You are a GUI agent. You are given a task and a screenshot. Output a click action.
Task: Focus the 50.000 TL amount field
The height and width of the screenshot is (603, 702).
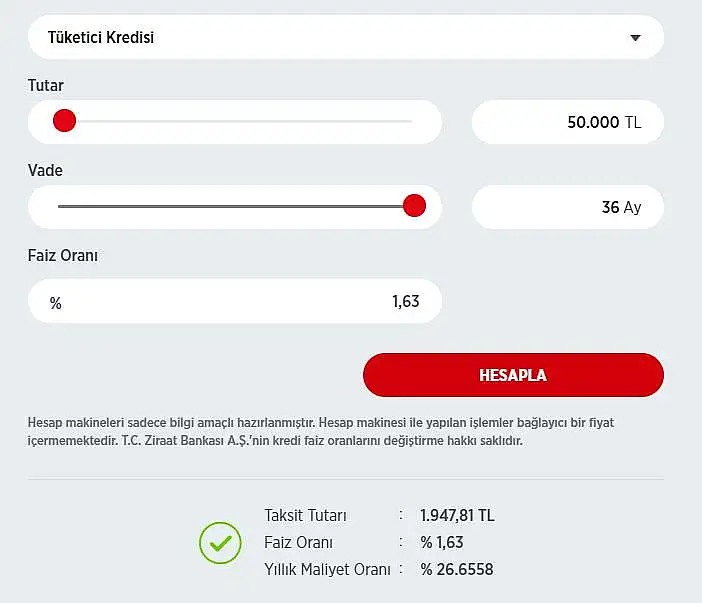[x=568, y=122]
